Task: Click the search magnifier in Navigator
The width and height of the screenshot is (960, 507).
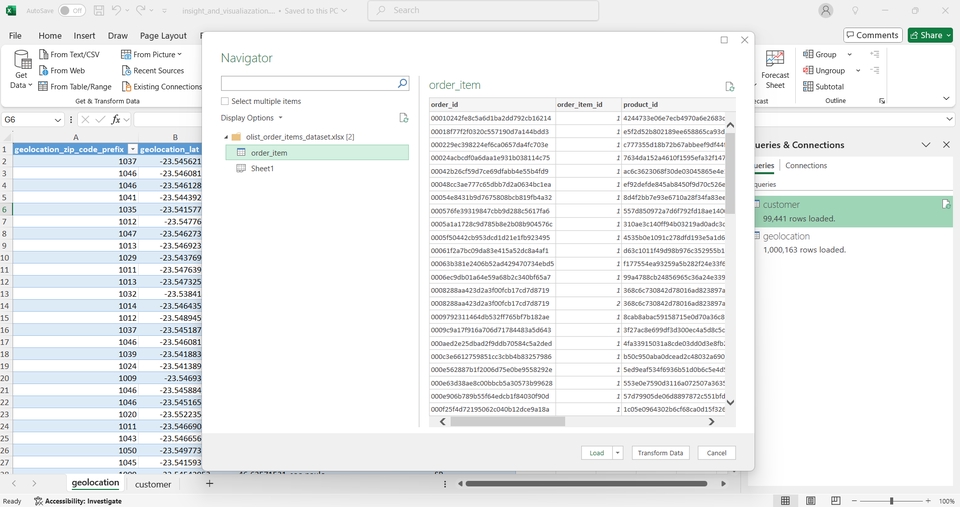Action: coord(402,84)
